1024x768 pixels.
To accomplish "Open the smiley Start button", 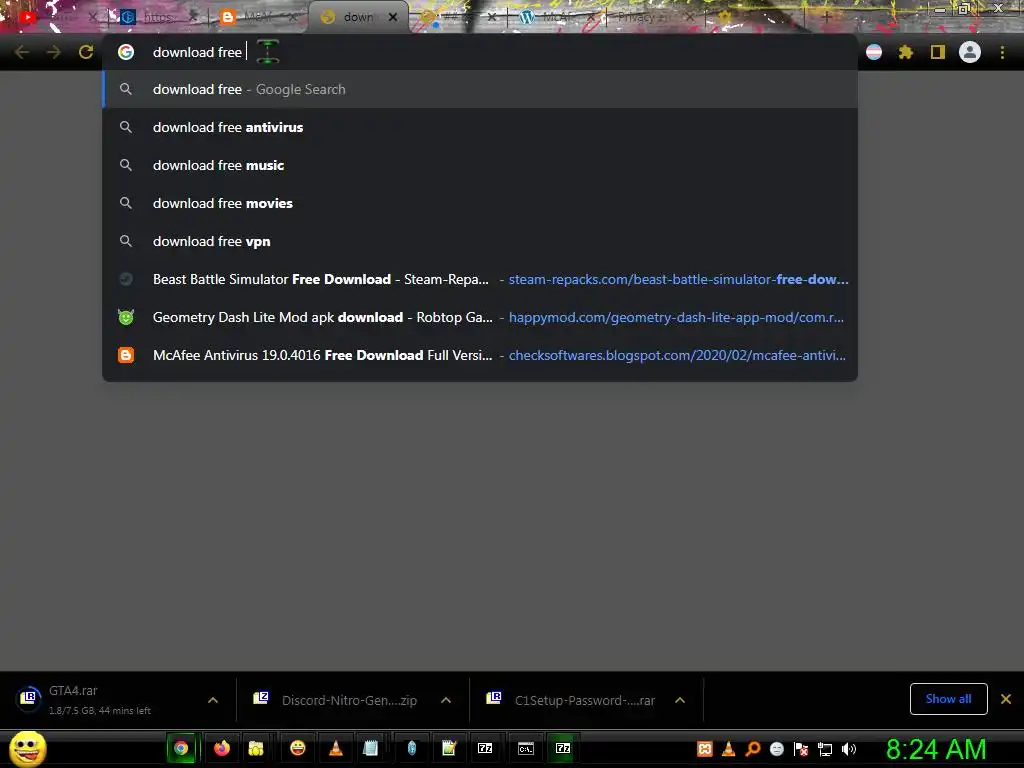I will click(x=27, y=748).
